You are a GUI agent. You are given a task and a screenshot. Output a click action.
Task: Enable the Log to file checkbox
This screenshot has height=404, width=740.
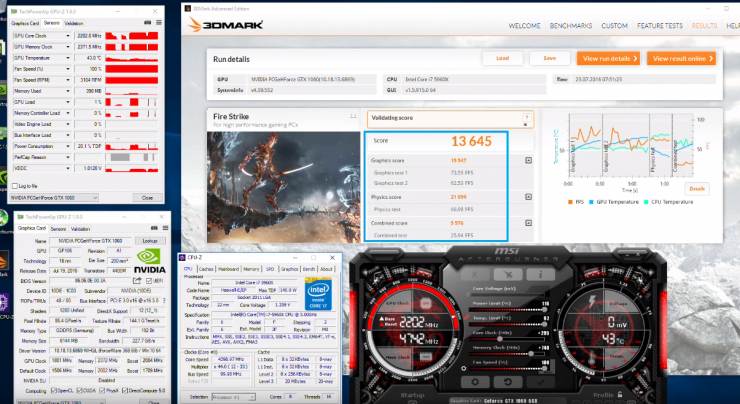click(14, 186)
